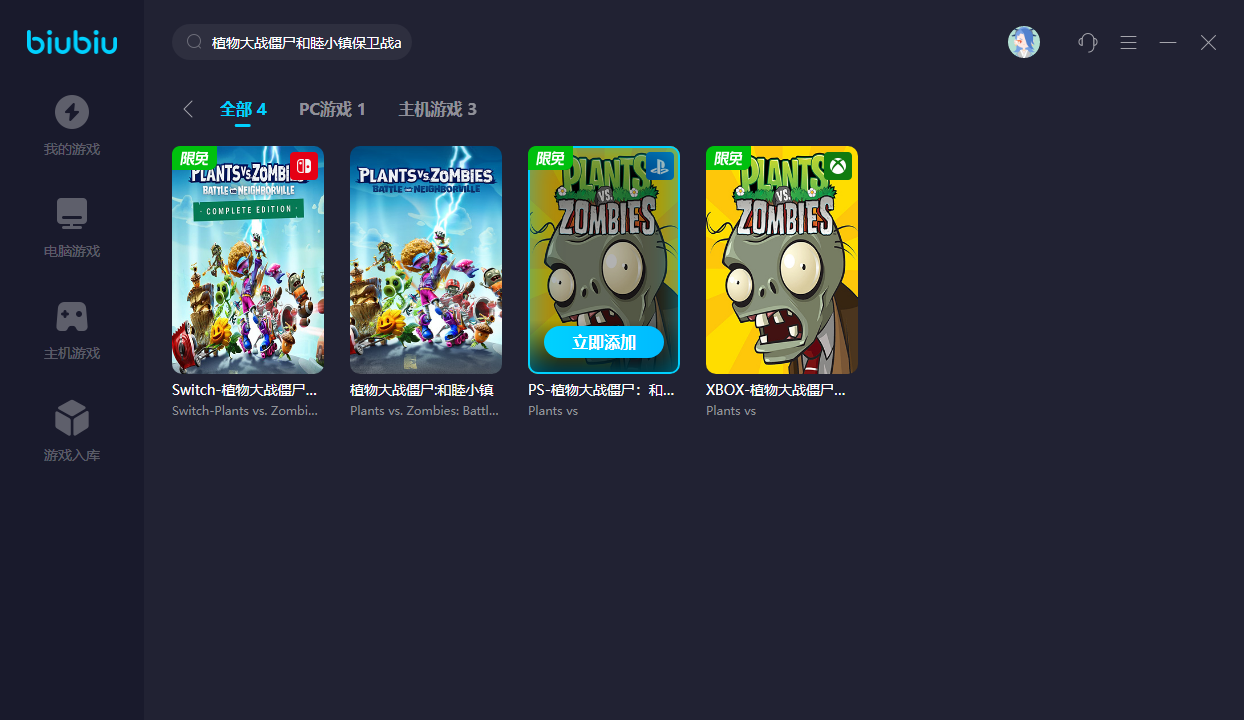Select the PC 植物大战僵尸:和睦小镇 cover
Viewport: 1244px width, 720px height.
point(426,260)
